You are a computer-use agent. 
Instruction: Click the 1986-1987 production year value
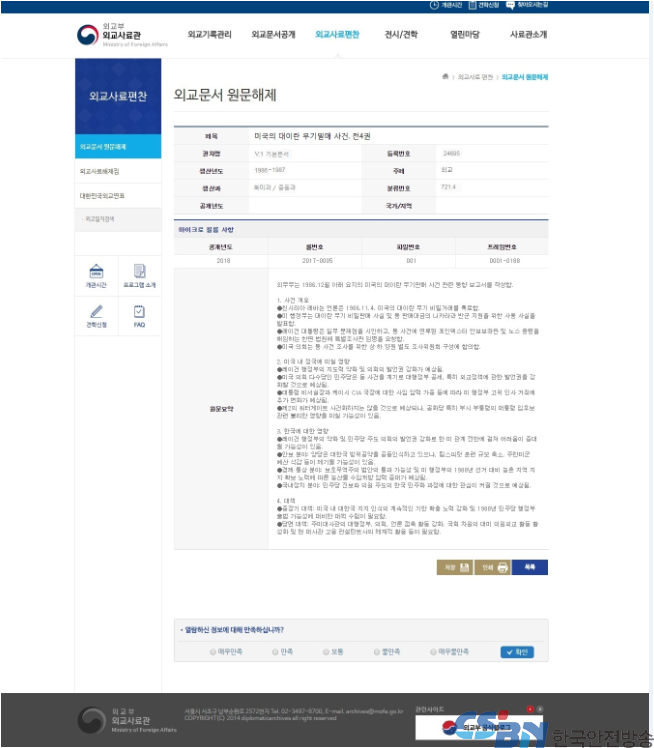tap(270, 170)
